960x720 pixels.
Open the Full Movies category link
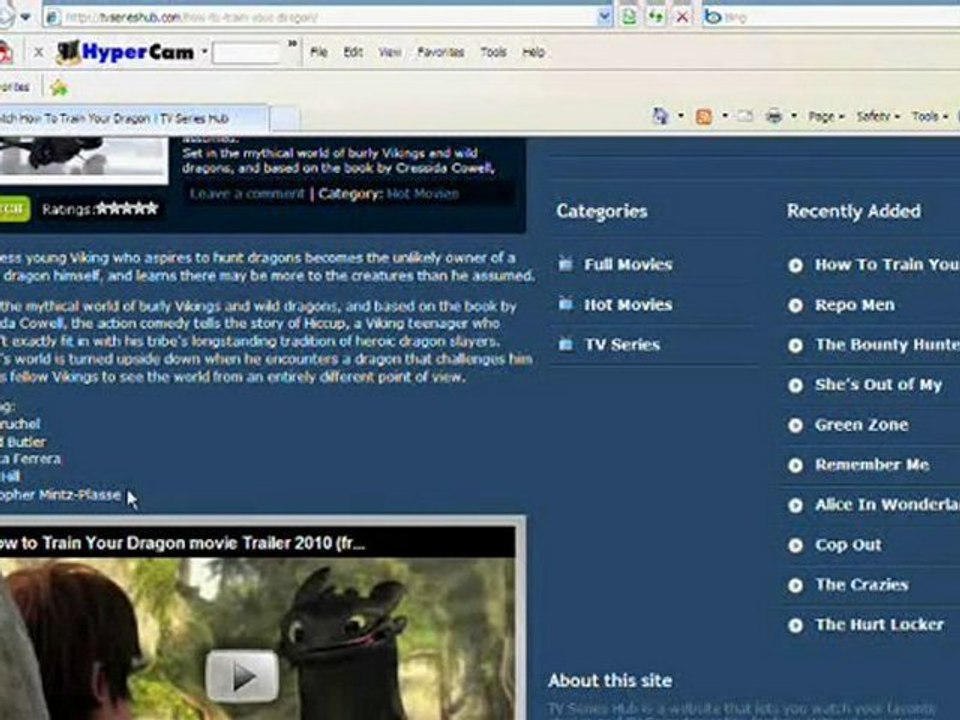[x=628, y=264]
